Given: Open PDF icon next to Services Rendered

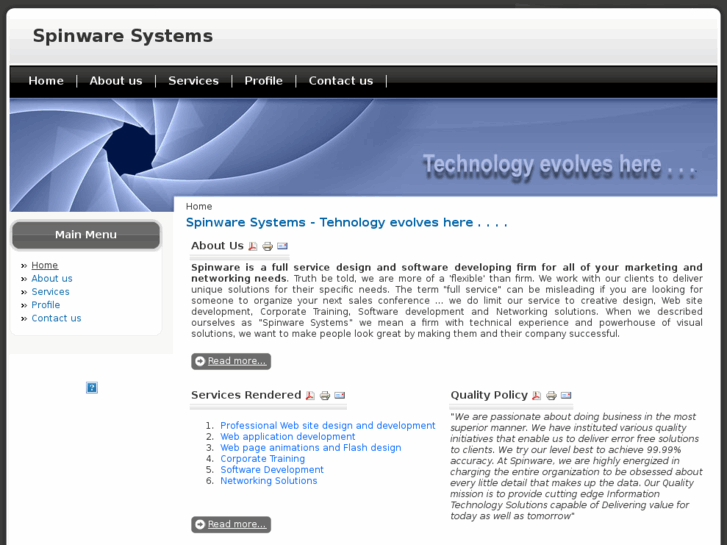Looking at the screenshot, I should 310,396.
